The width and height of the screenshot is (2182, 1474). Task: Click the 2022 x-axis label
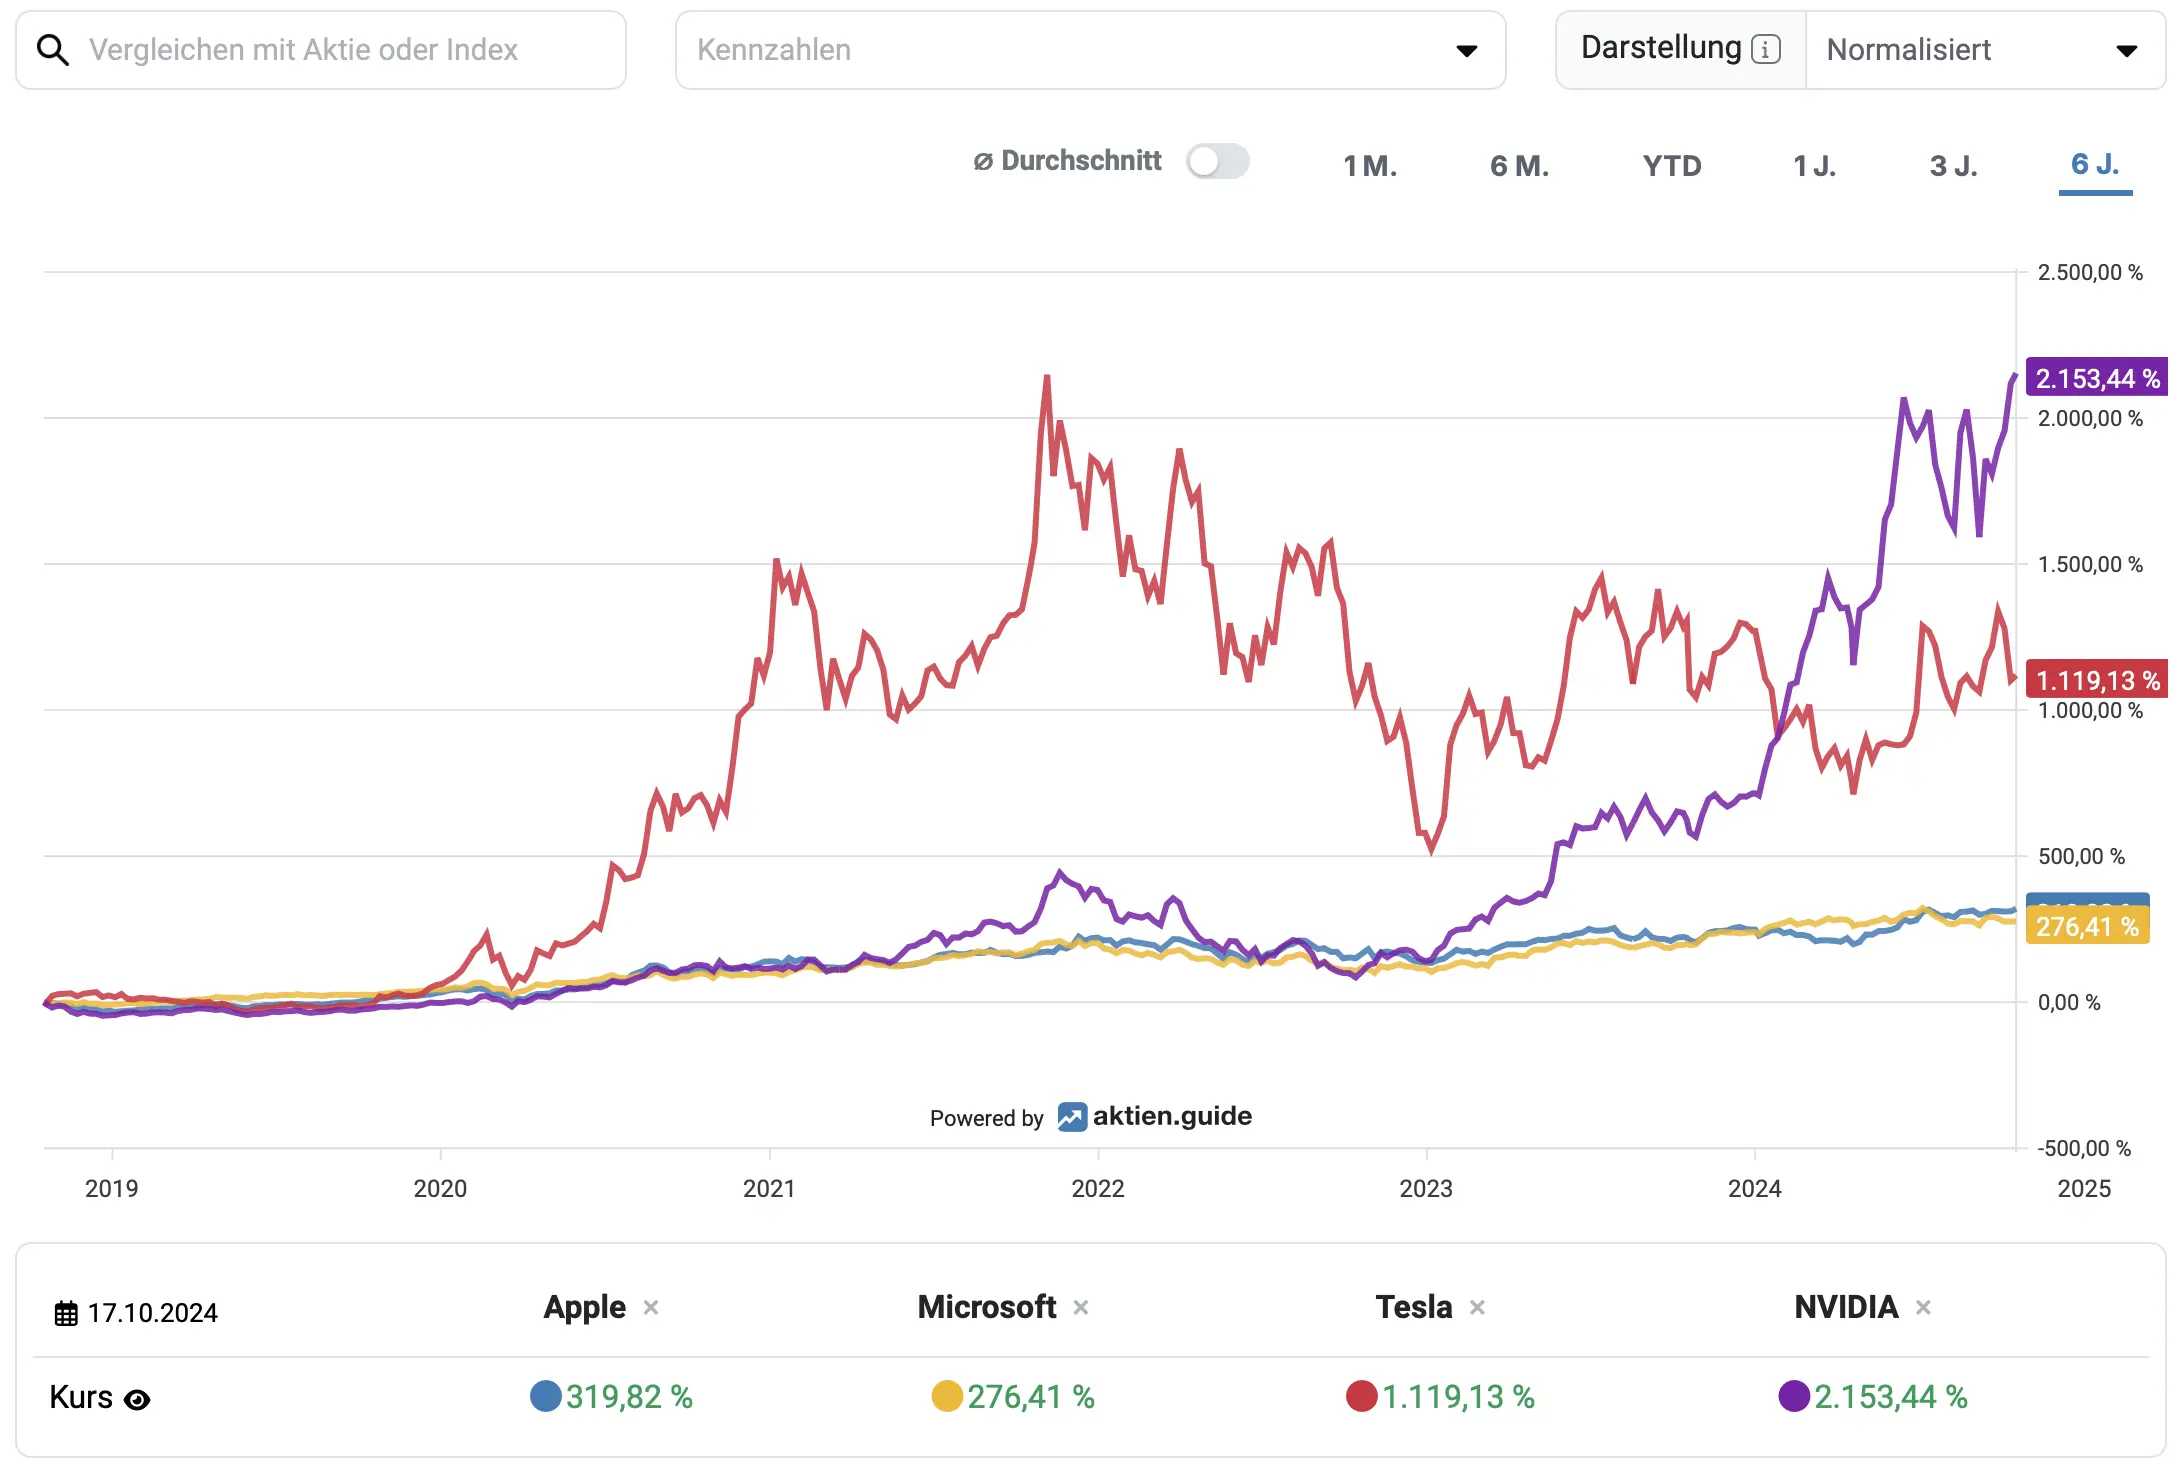click(1097, 1189)
